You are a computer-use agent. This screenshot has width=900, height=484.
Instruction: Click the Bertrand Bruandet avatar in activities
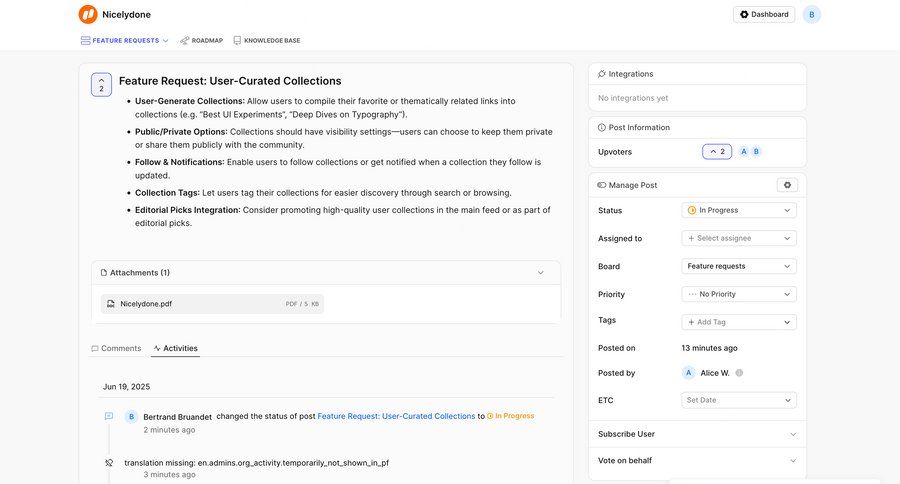click(x=131, y=417)
